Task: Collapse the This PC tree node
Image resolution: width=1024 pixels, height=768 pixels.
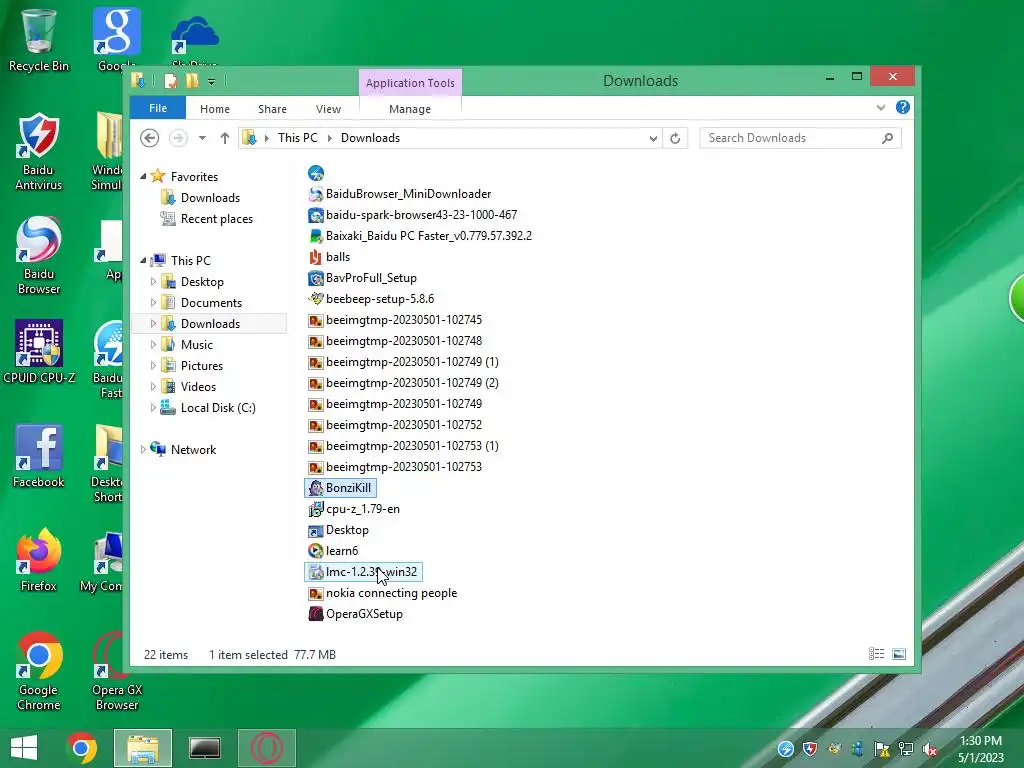Action: click(143, 260)
